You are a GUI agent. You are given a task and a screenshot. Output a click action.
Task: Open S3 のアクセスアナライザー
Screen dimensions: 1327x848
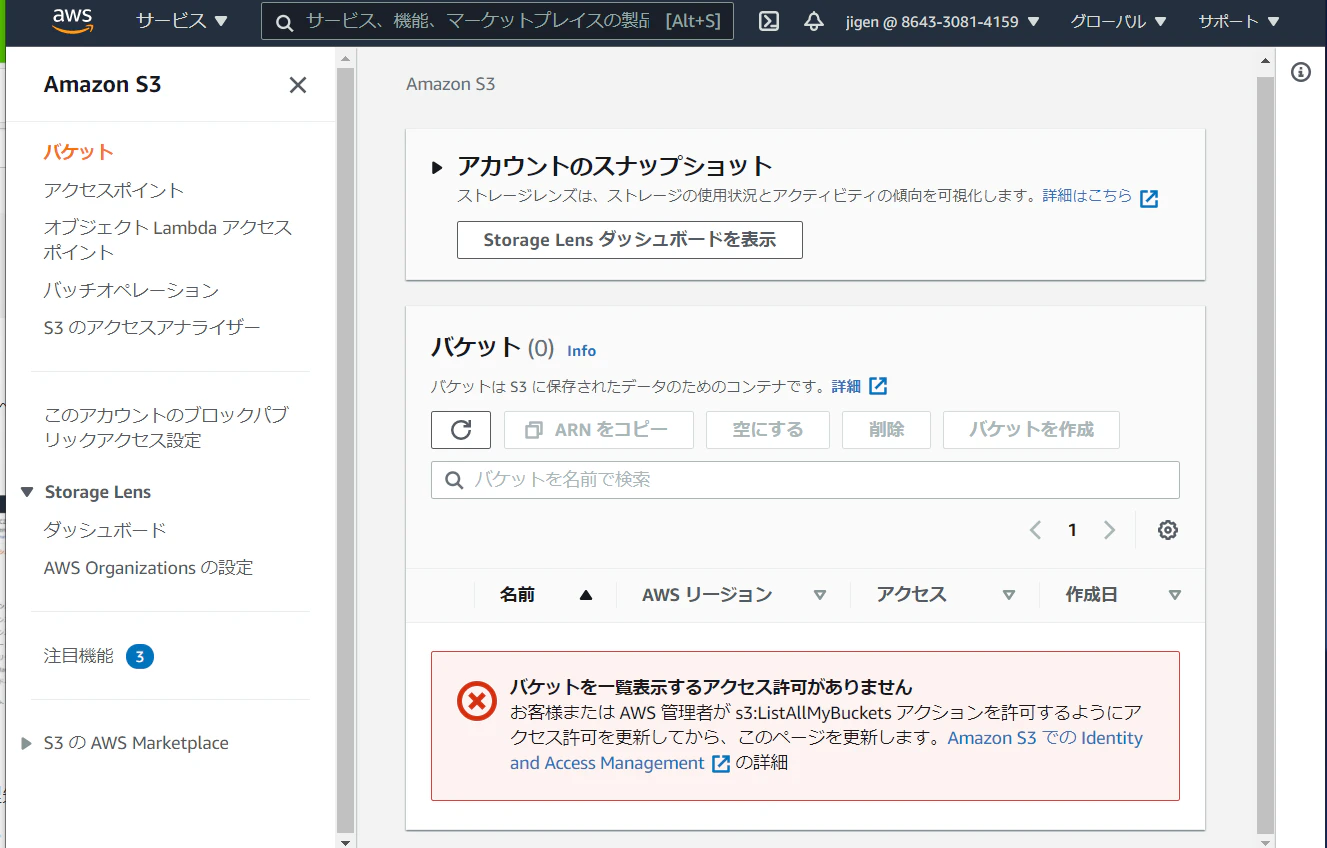pyautogui.click(x=152, y=327)
